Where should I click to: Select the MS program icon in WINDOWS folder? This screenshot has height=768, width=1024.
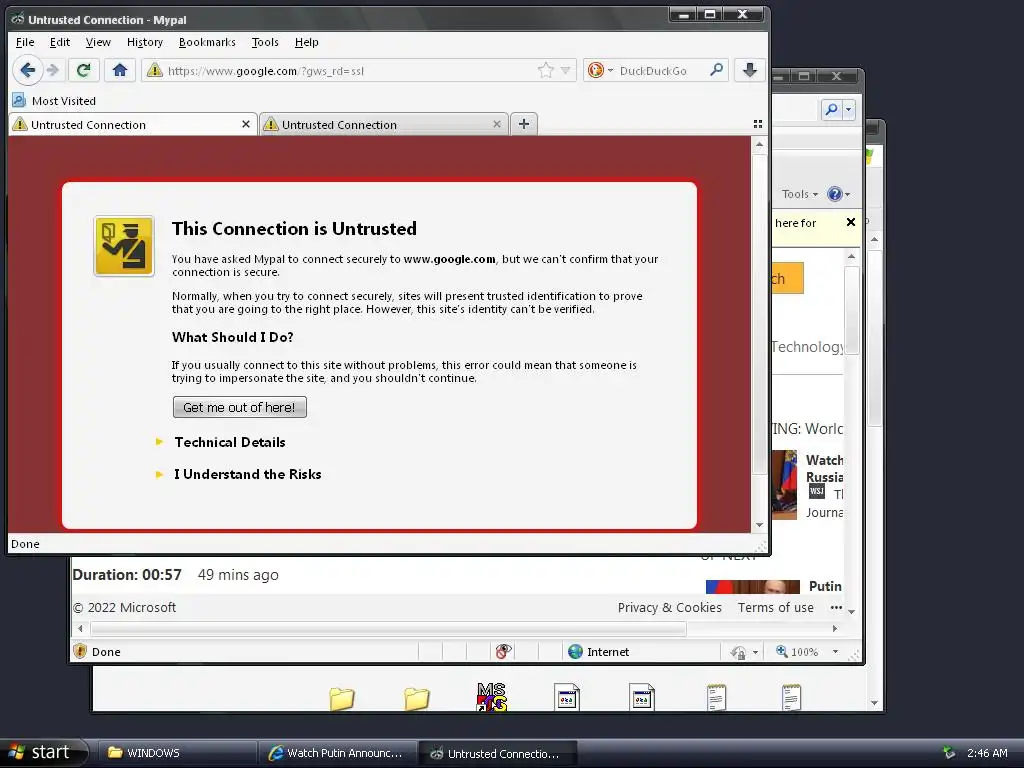point(492,697)
